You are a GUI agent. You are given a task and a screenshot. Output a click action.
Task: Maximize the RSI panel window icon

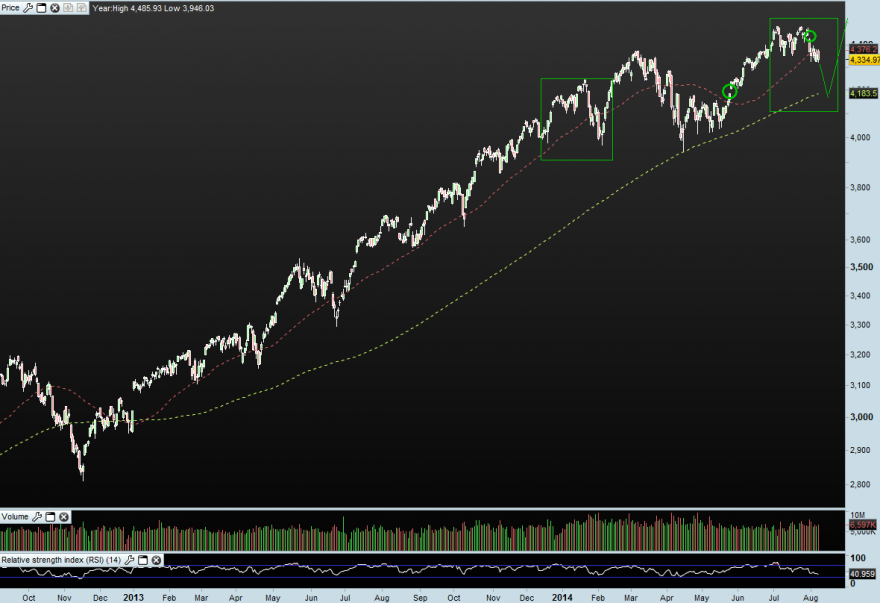143,560
